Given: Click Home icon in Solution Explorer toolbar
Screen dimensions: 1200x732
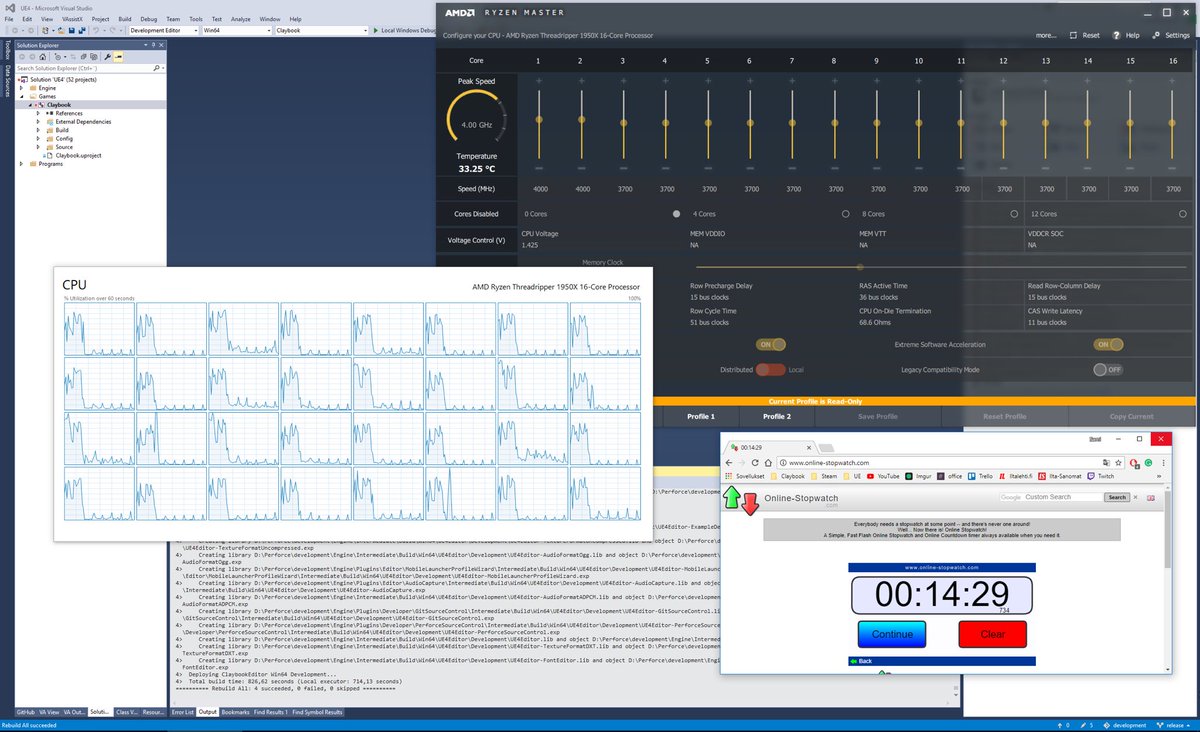Looking at the screenshot, I should 43,57.
